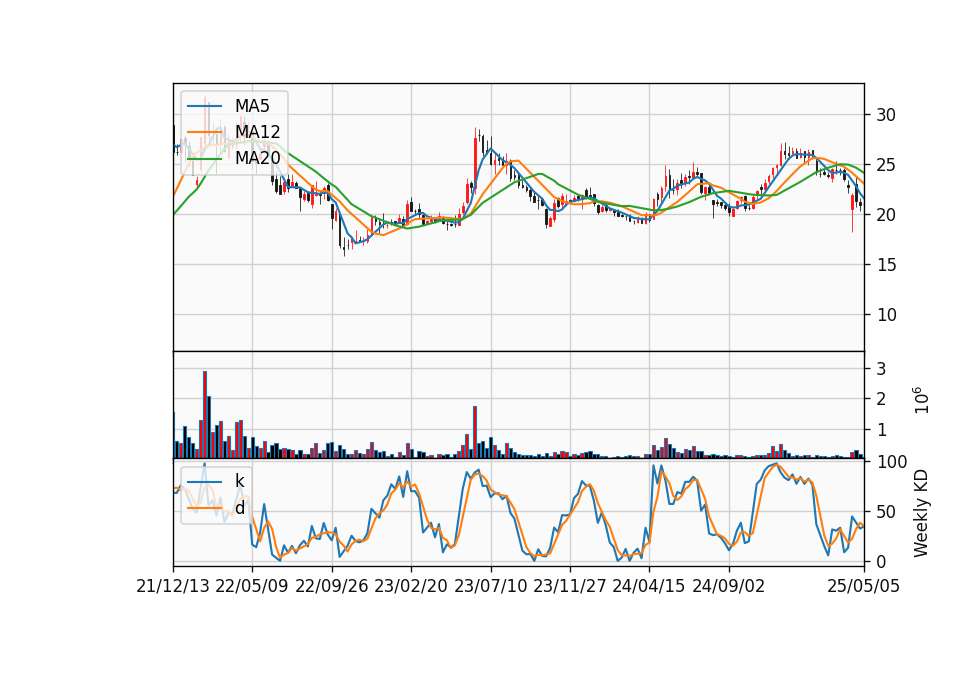Click the 23/11/27 date axis label
The height and width of the screenshot is (690, 960).
570,586
